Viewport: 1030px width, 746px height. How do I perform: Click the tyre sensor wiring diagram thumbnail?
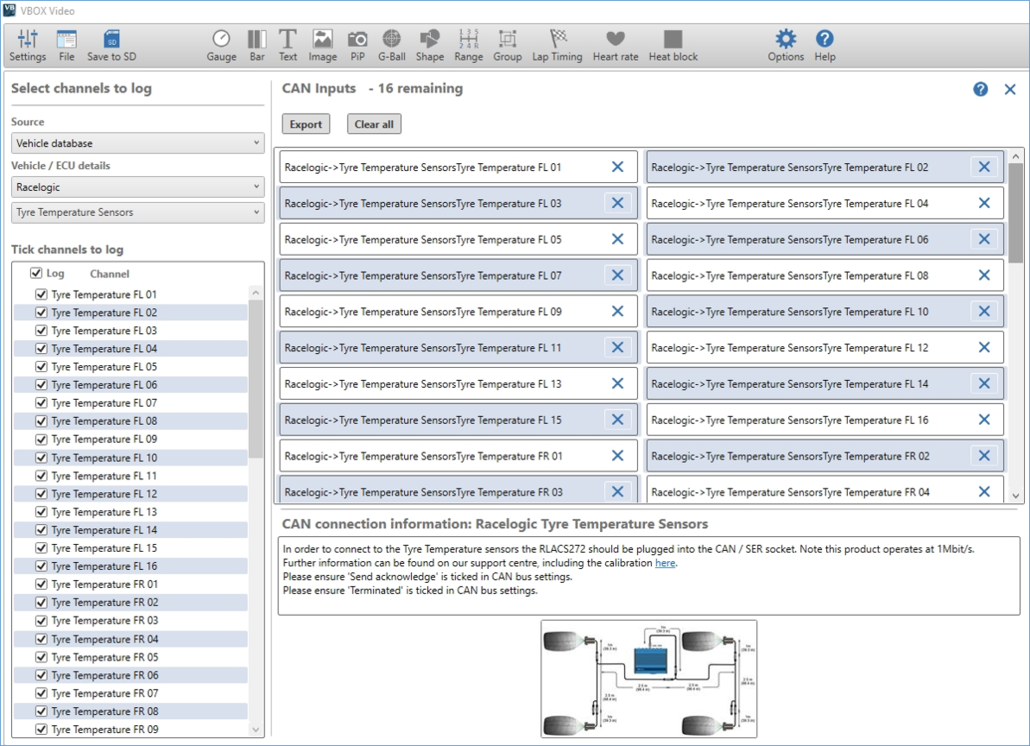(x=649, y=679)
